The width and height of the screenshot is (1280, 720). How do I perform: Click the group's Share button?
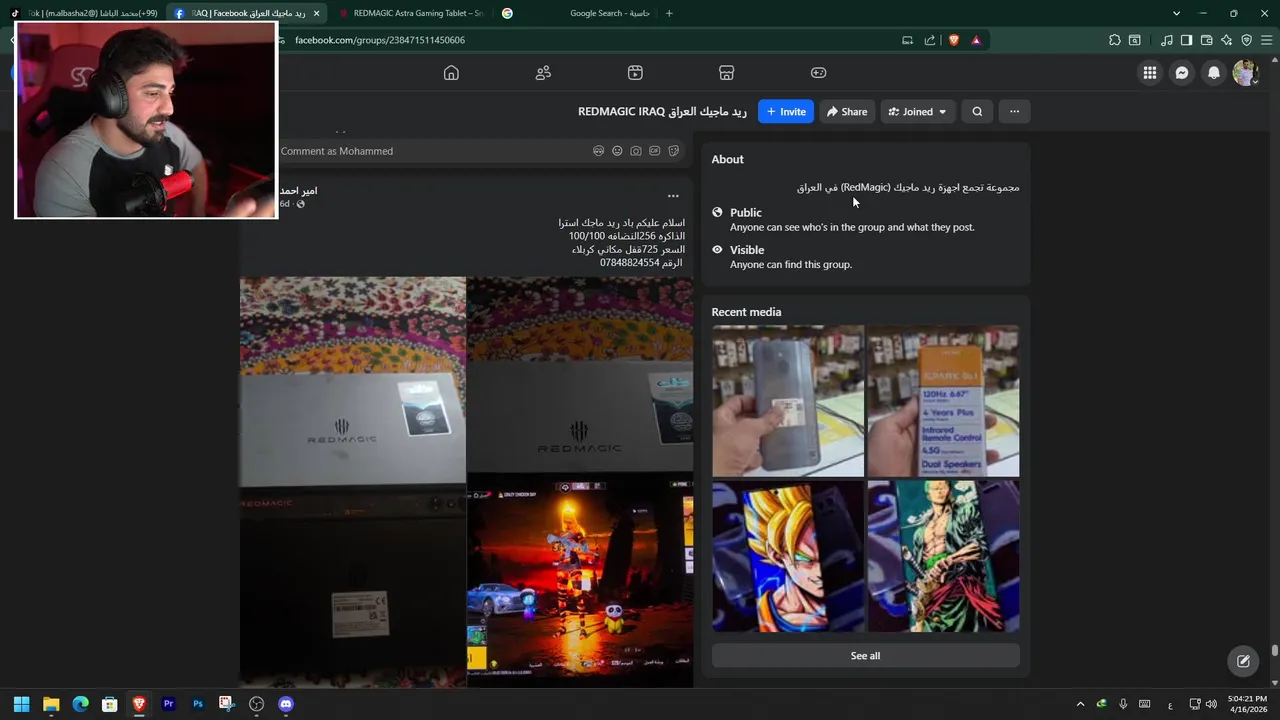coord(847,112)
